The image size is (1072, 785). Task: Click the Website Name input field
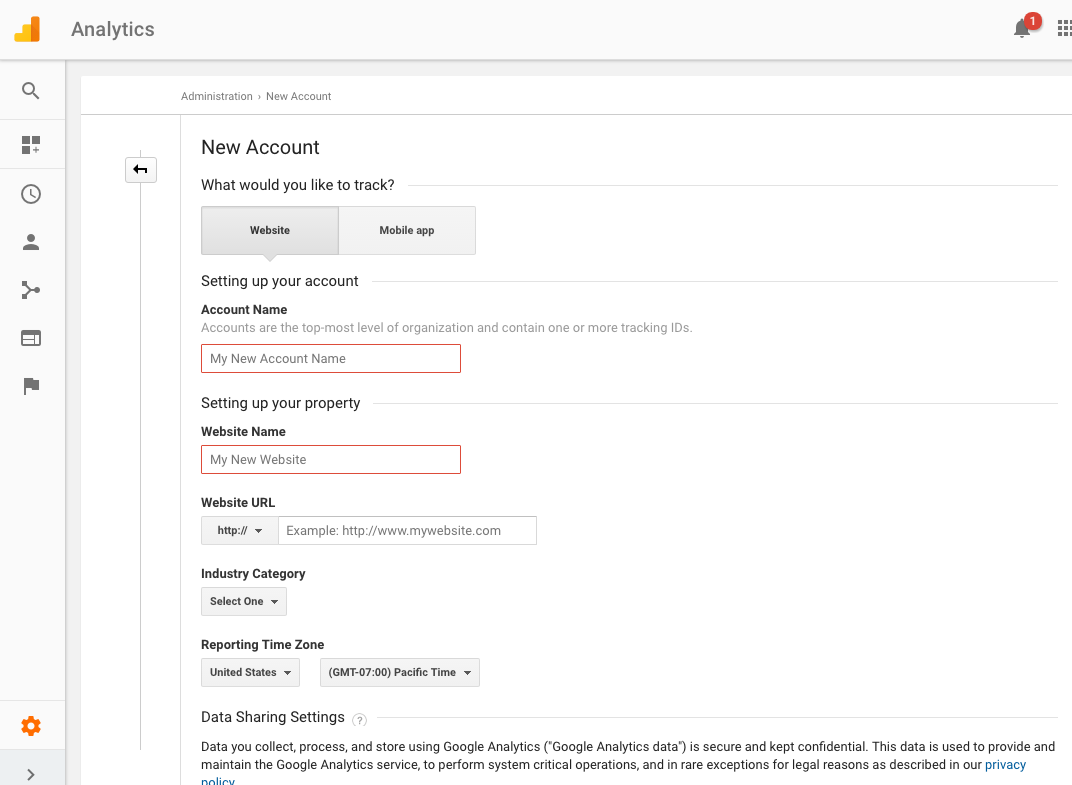pos(331,460)
